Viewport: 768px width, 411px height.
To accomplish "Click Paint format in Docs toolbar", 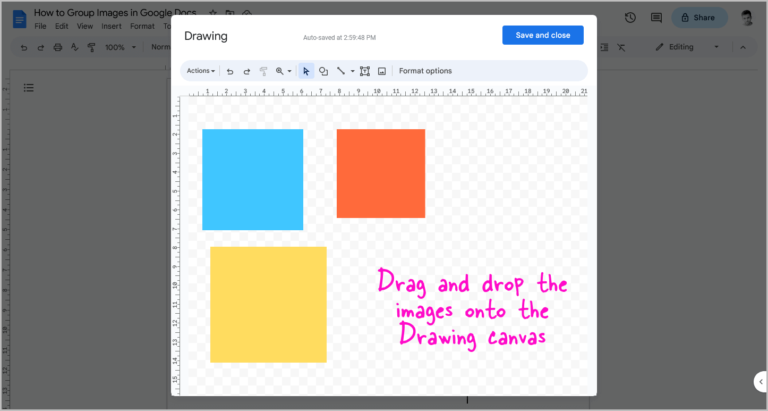I will point(91,48).
